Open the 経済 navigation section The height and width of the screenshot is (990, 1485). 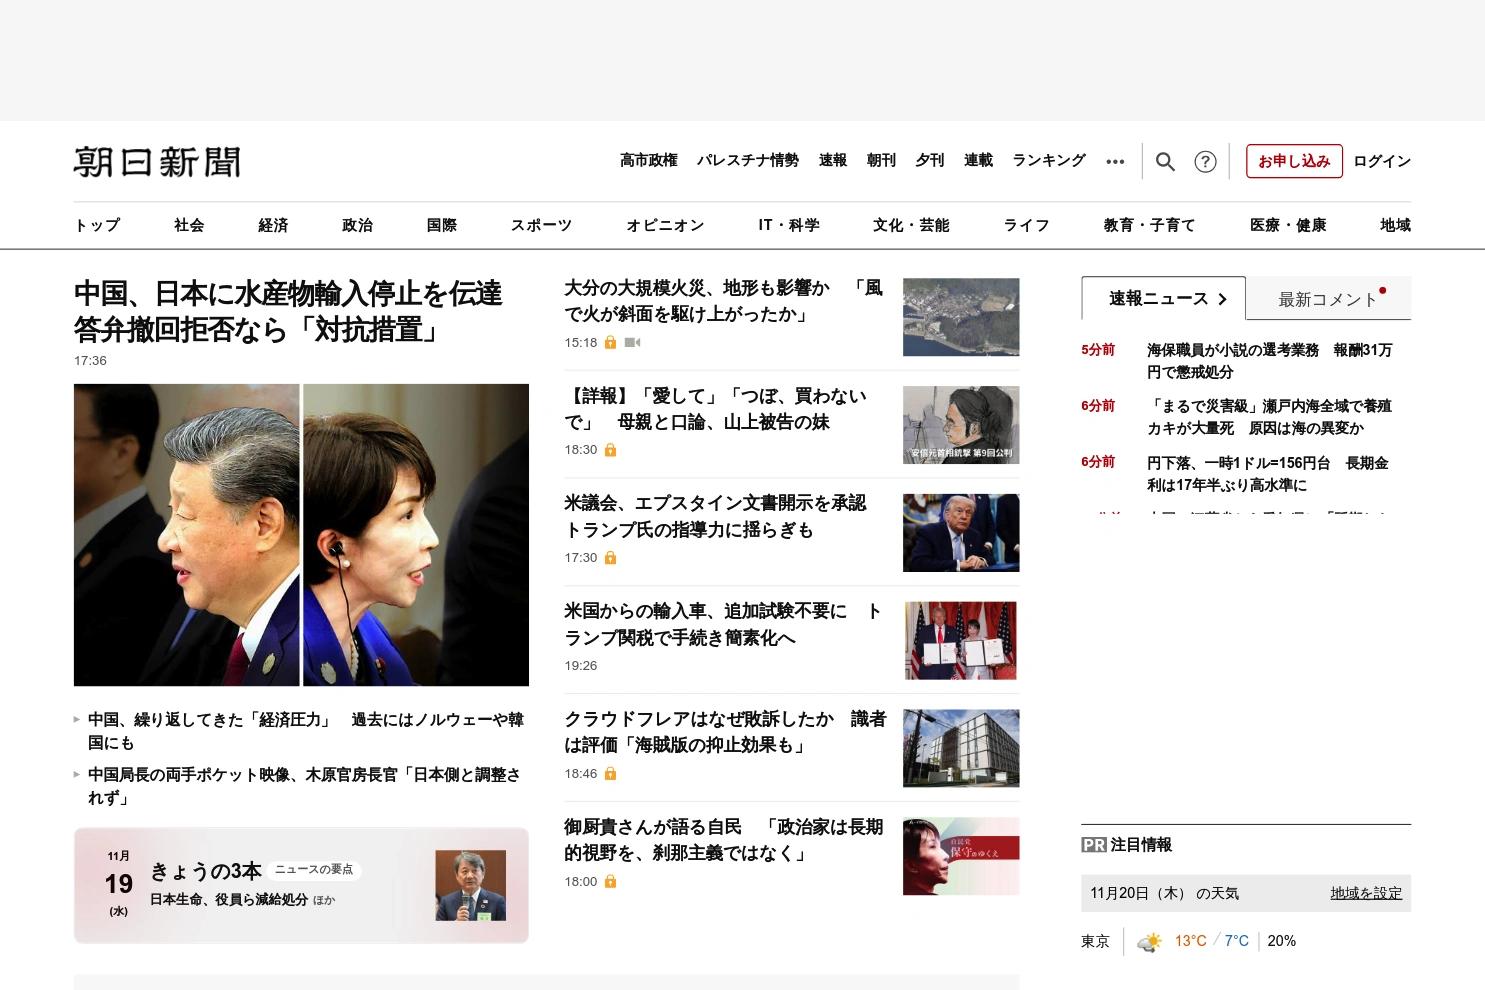[273, 225]
